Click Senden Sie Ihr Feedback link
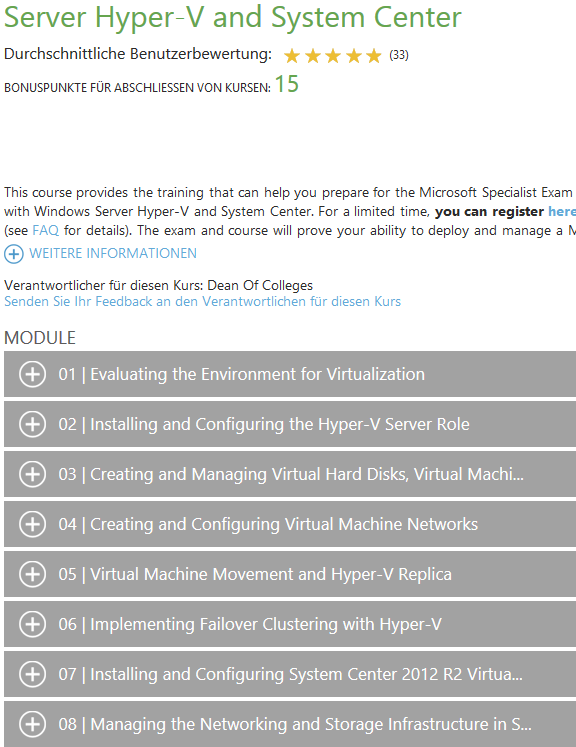Viewport: 576px width, 747px height. coord(202,302)
